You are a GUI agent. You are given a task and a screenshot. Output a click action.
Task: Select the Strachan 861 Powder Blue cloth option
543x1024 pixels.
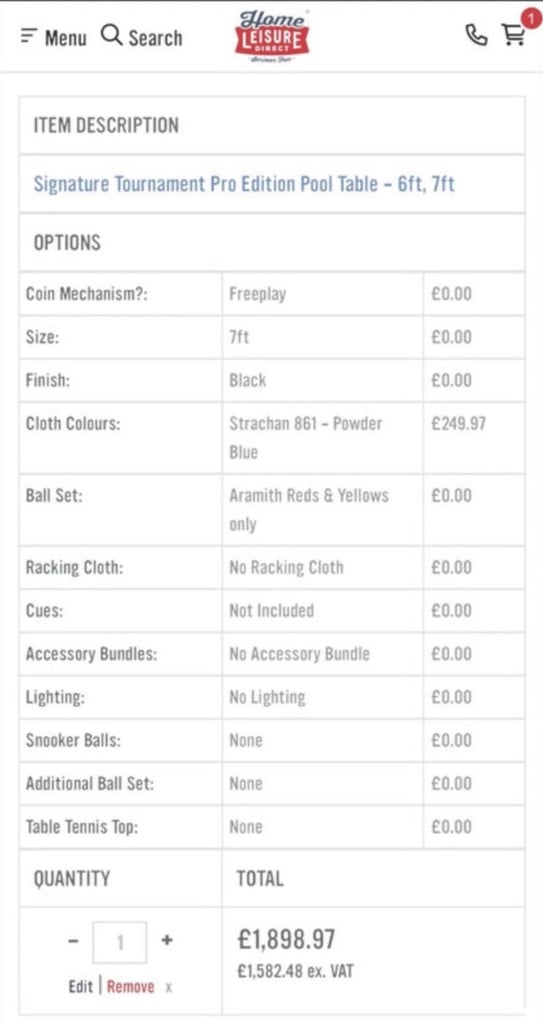(306, 437)
